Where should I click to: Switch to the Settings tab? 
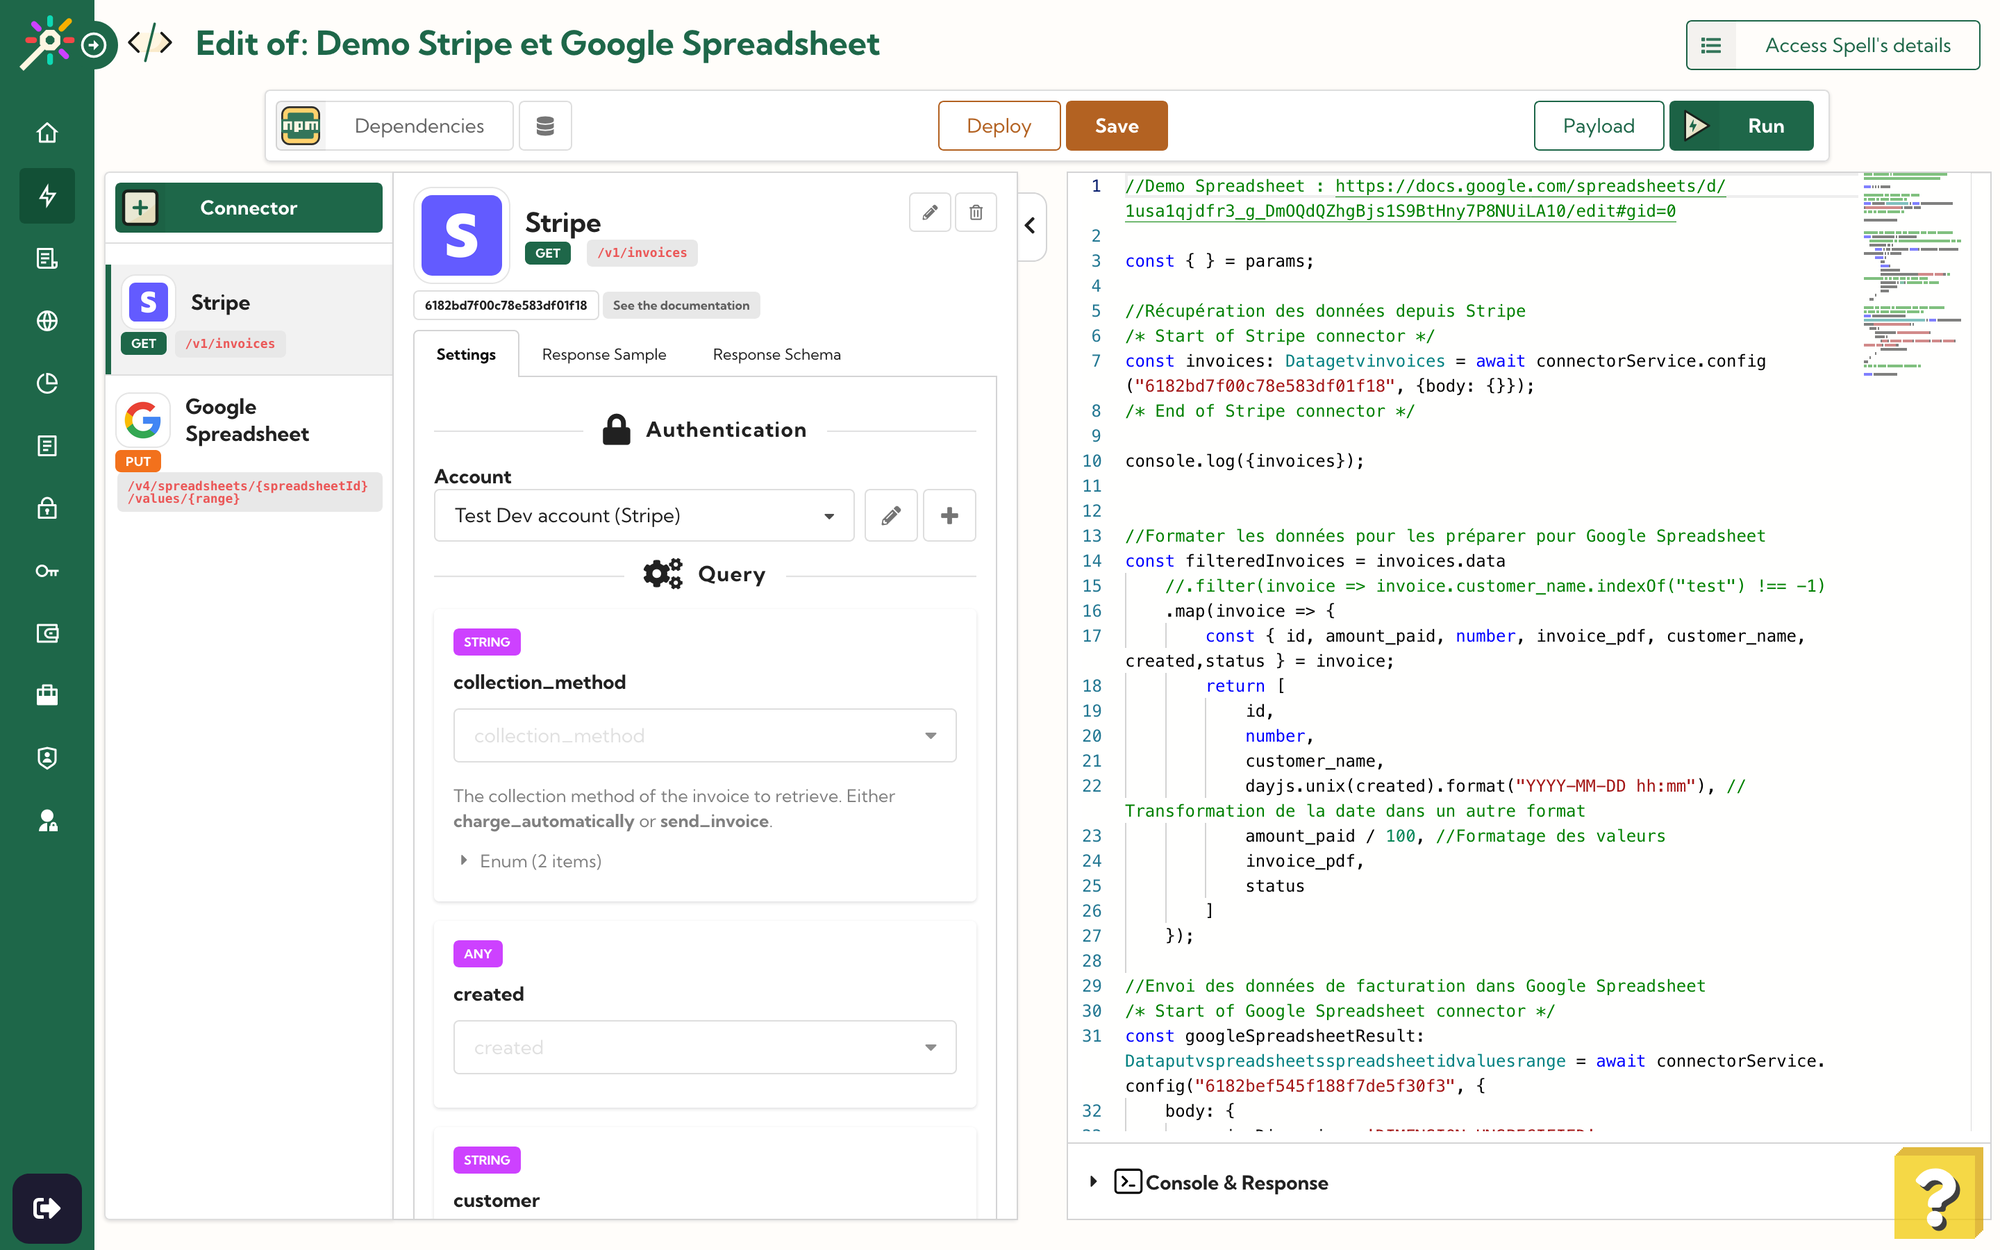pyautogui.click(x=466, y=354)
